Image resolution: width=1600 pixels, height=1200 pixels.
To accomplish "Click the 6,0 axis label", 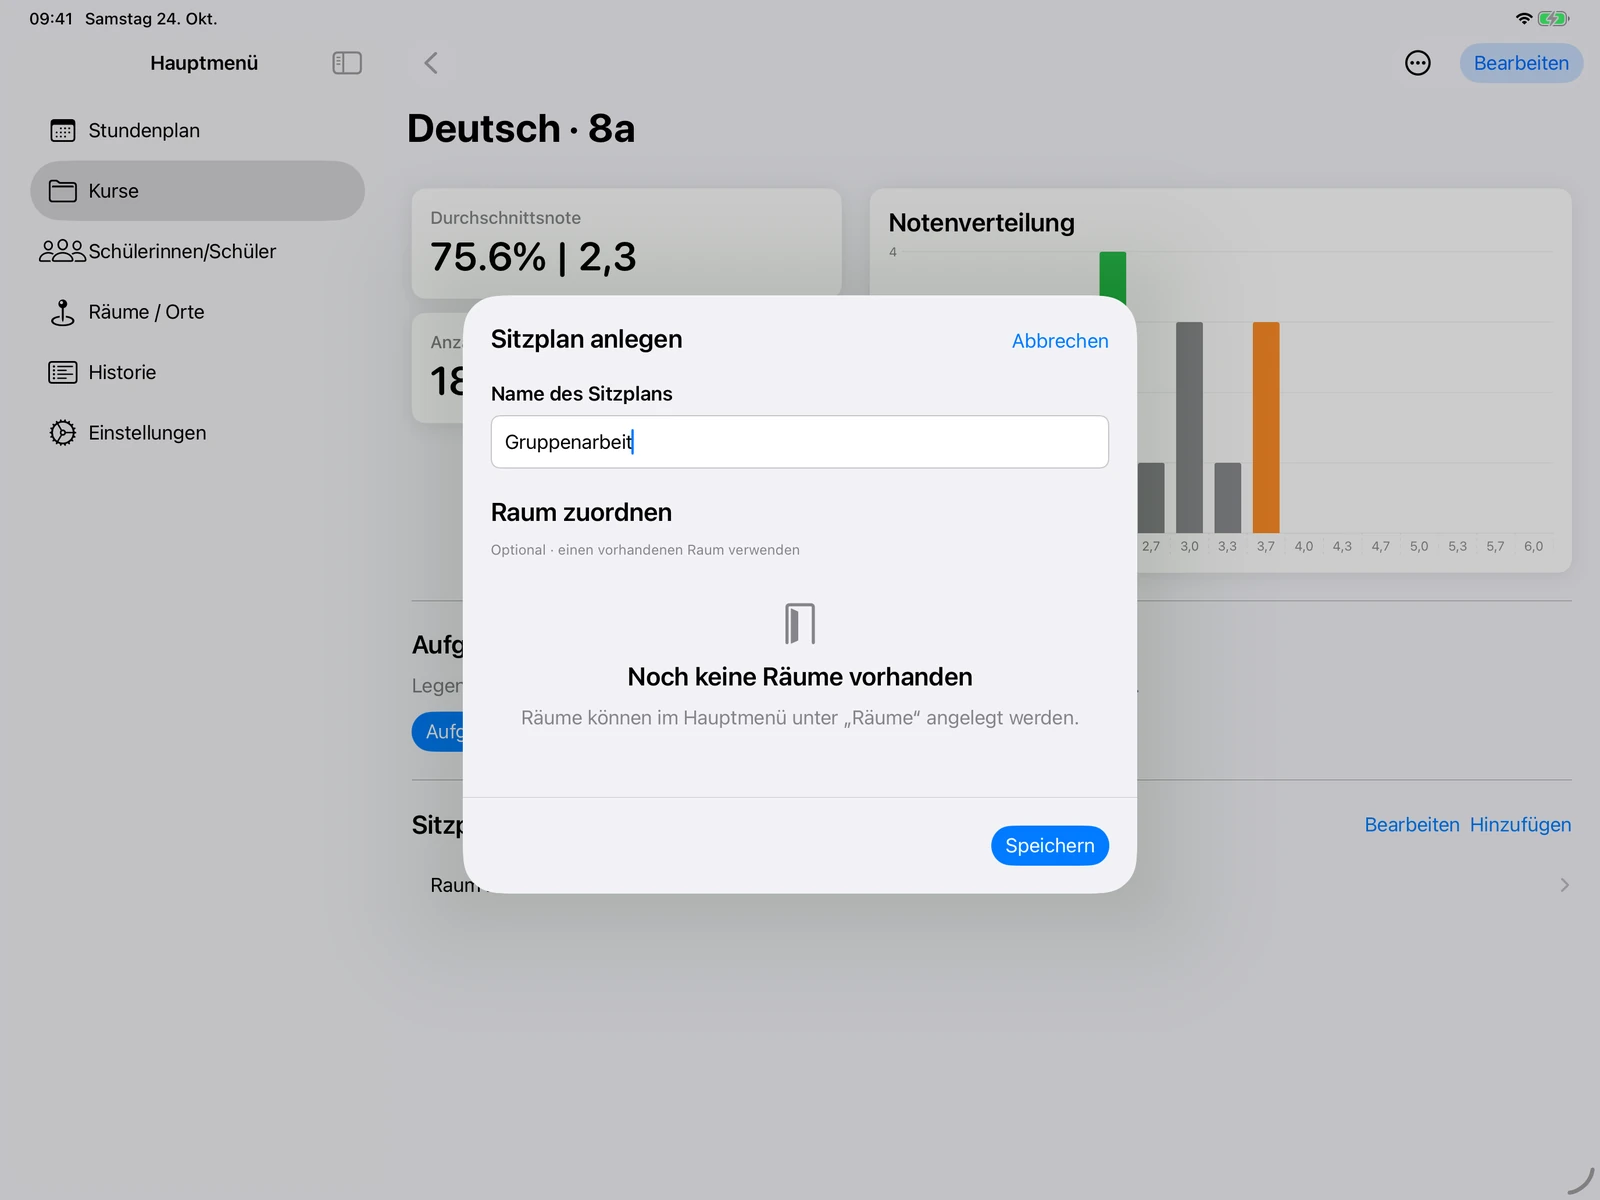I will tap(1533, 547).
